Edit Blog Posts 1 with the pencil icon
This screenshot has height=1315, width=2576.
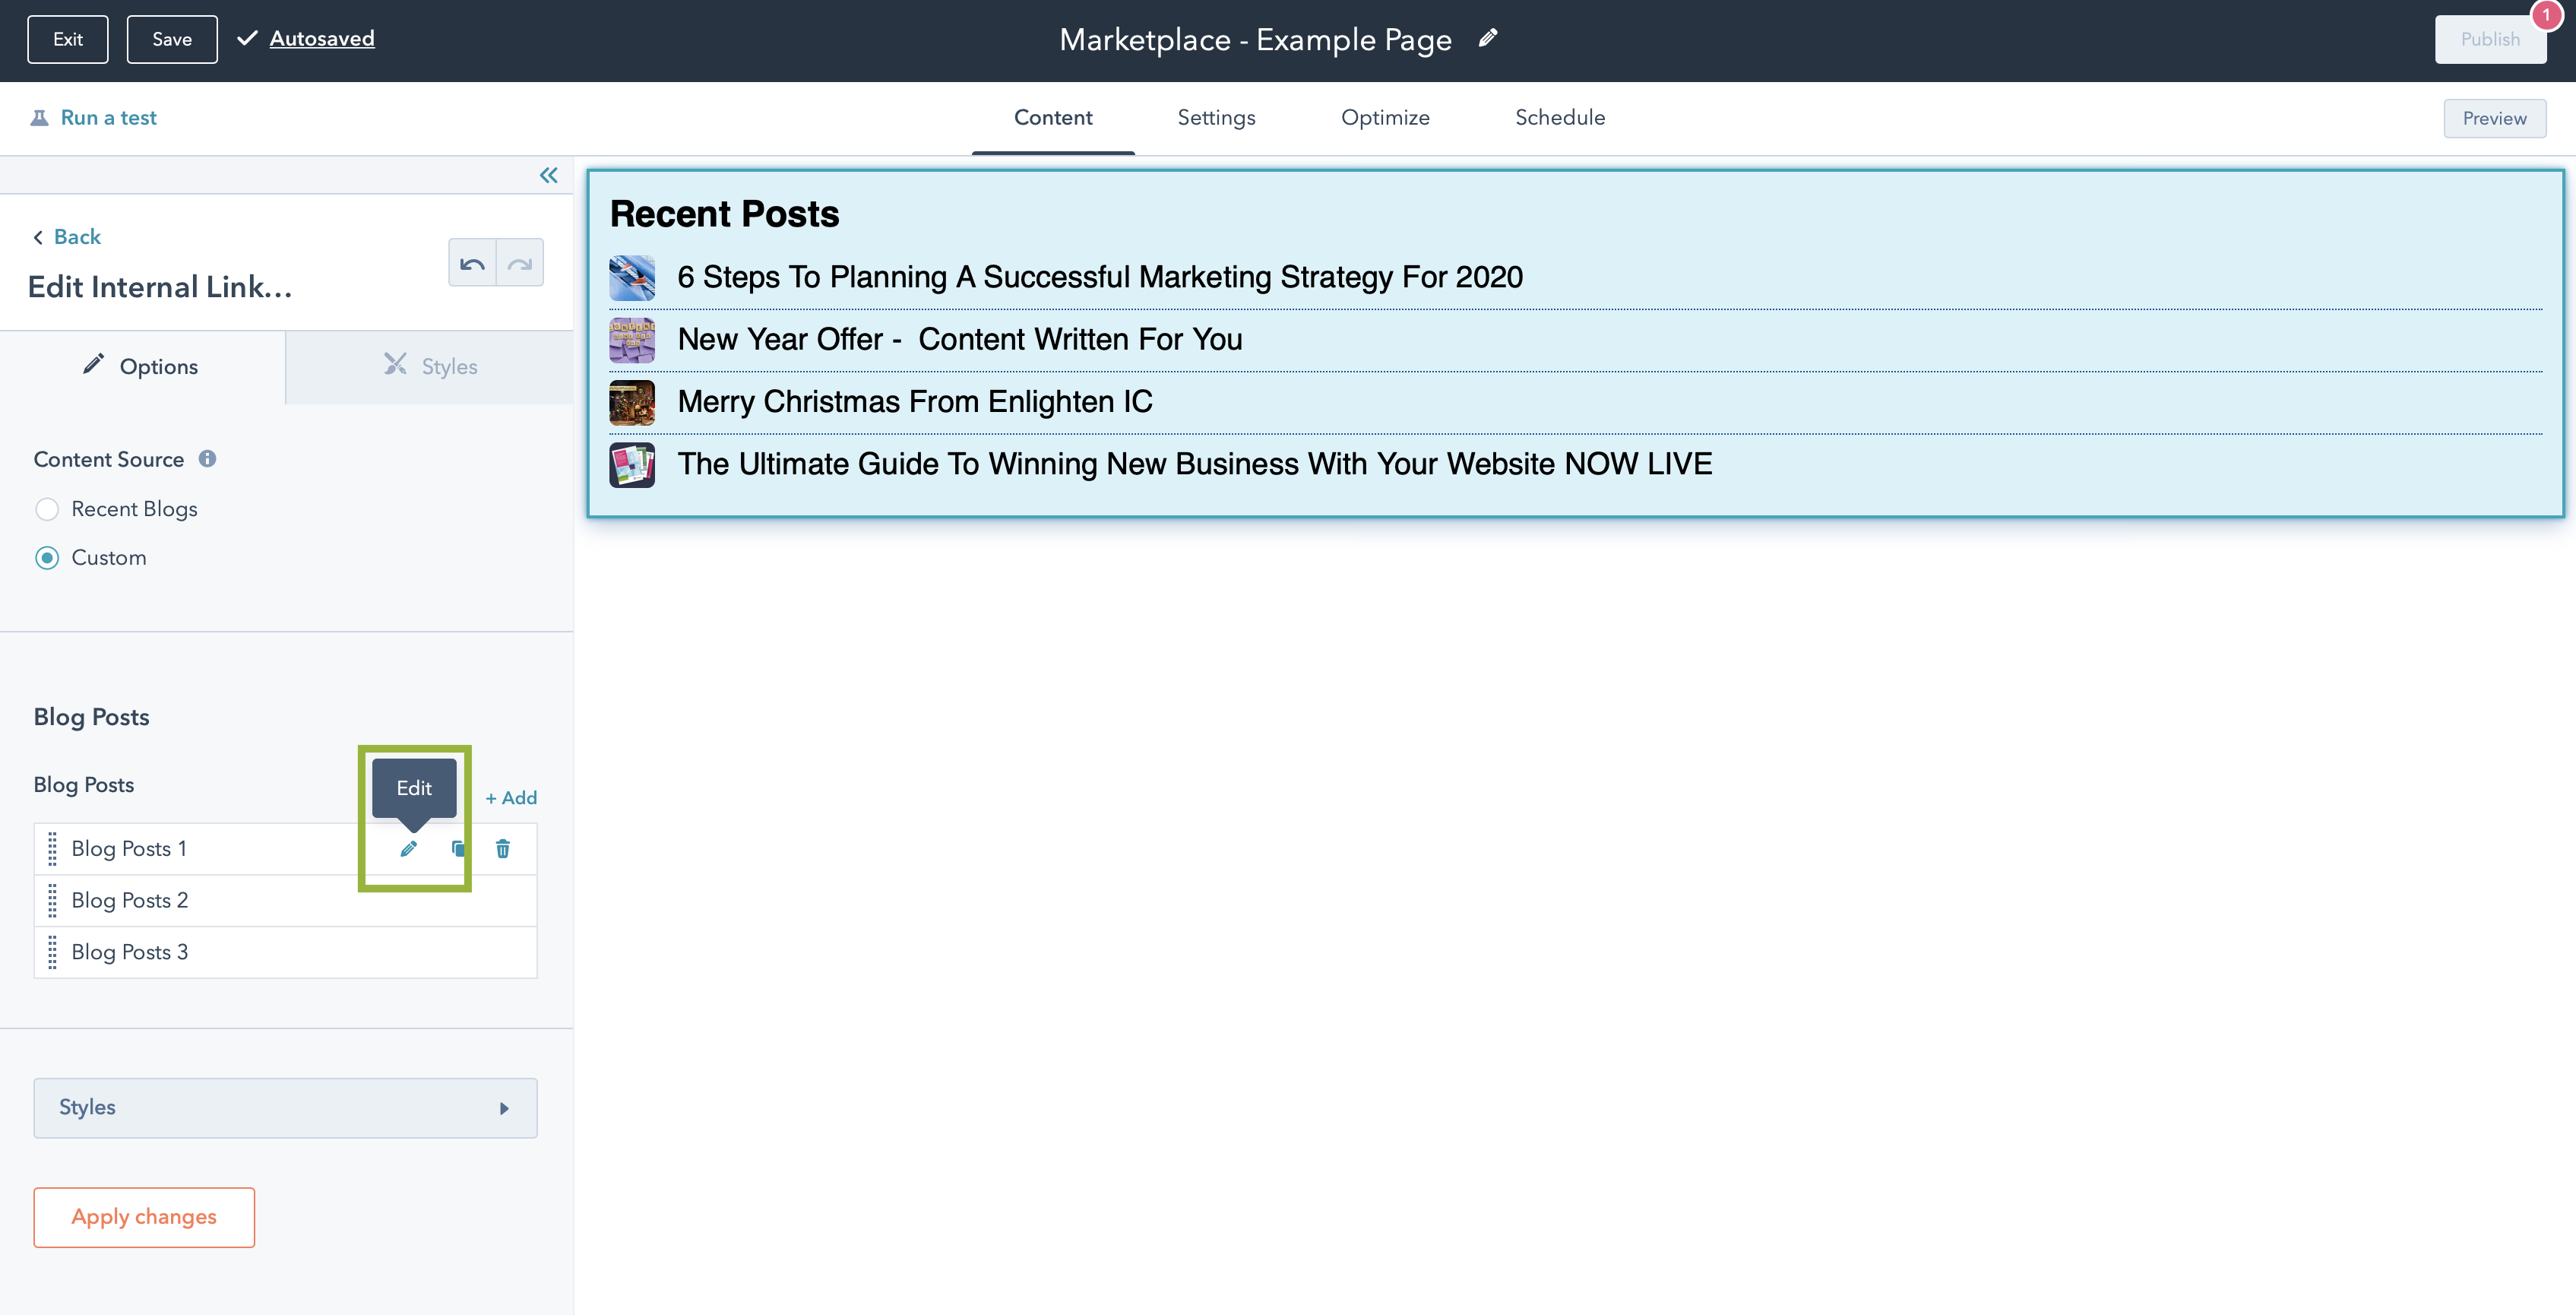(408, 849)
